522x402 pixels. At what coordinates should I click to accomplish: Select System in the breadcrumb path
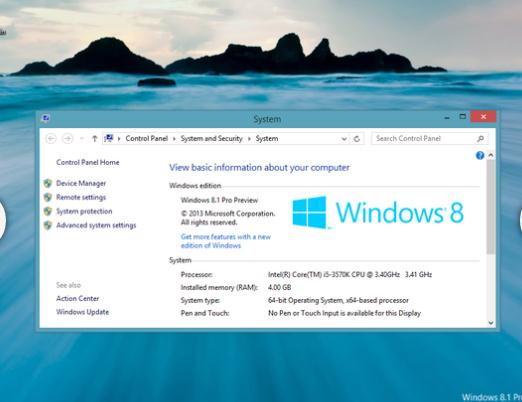[x=267, y=138]
